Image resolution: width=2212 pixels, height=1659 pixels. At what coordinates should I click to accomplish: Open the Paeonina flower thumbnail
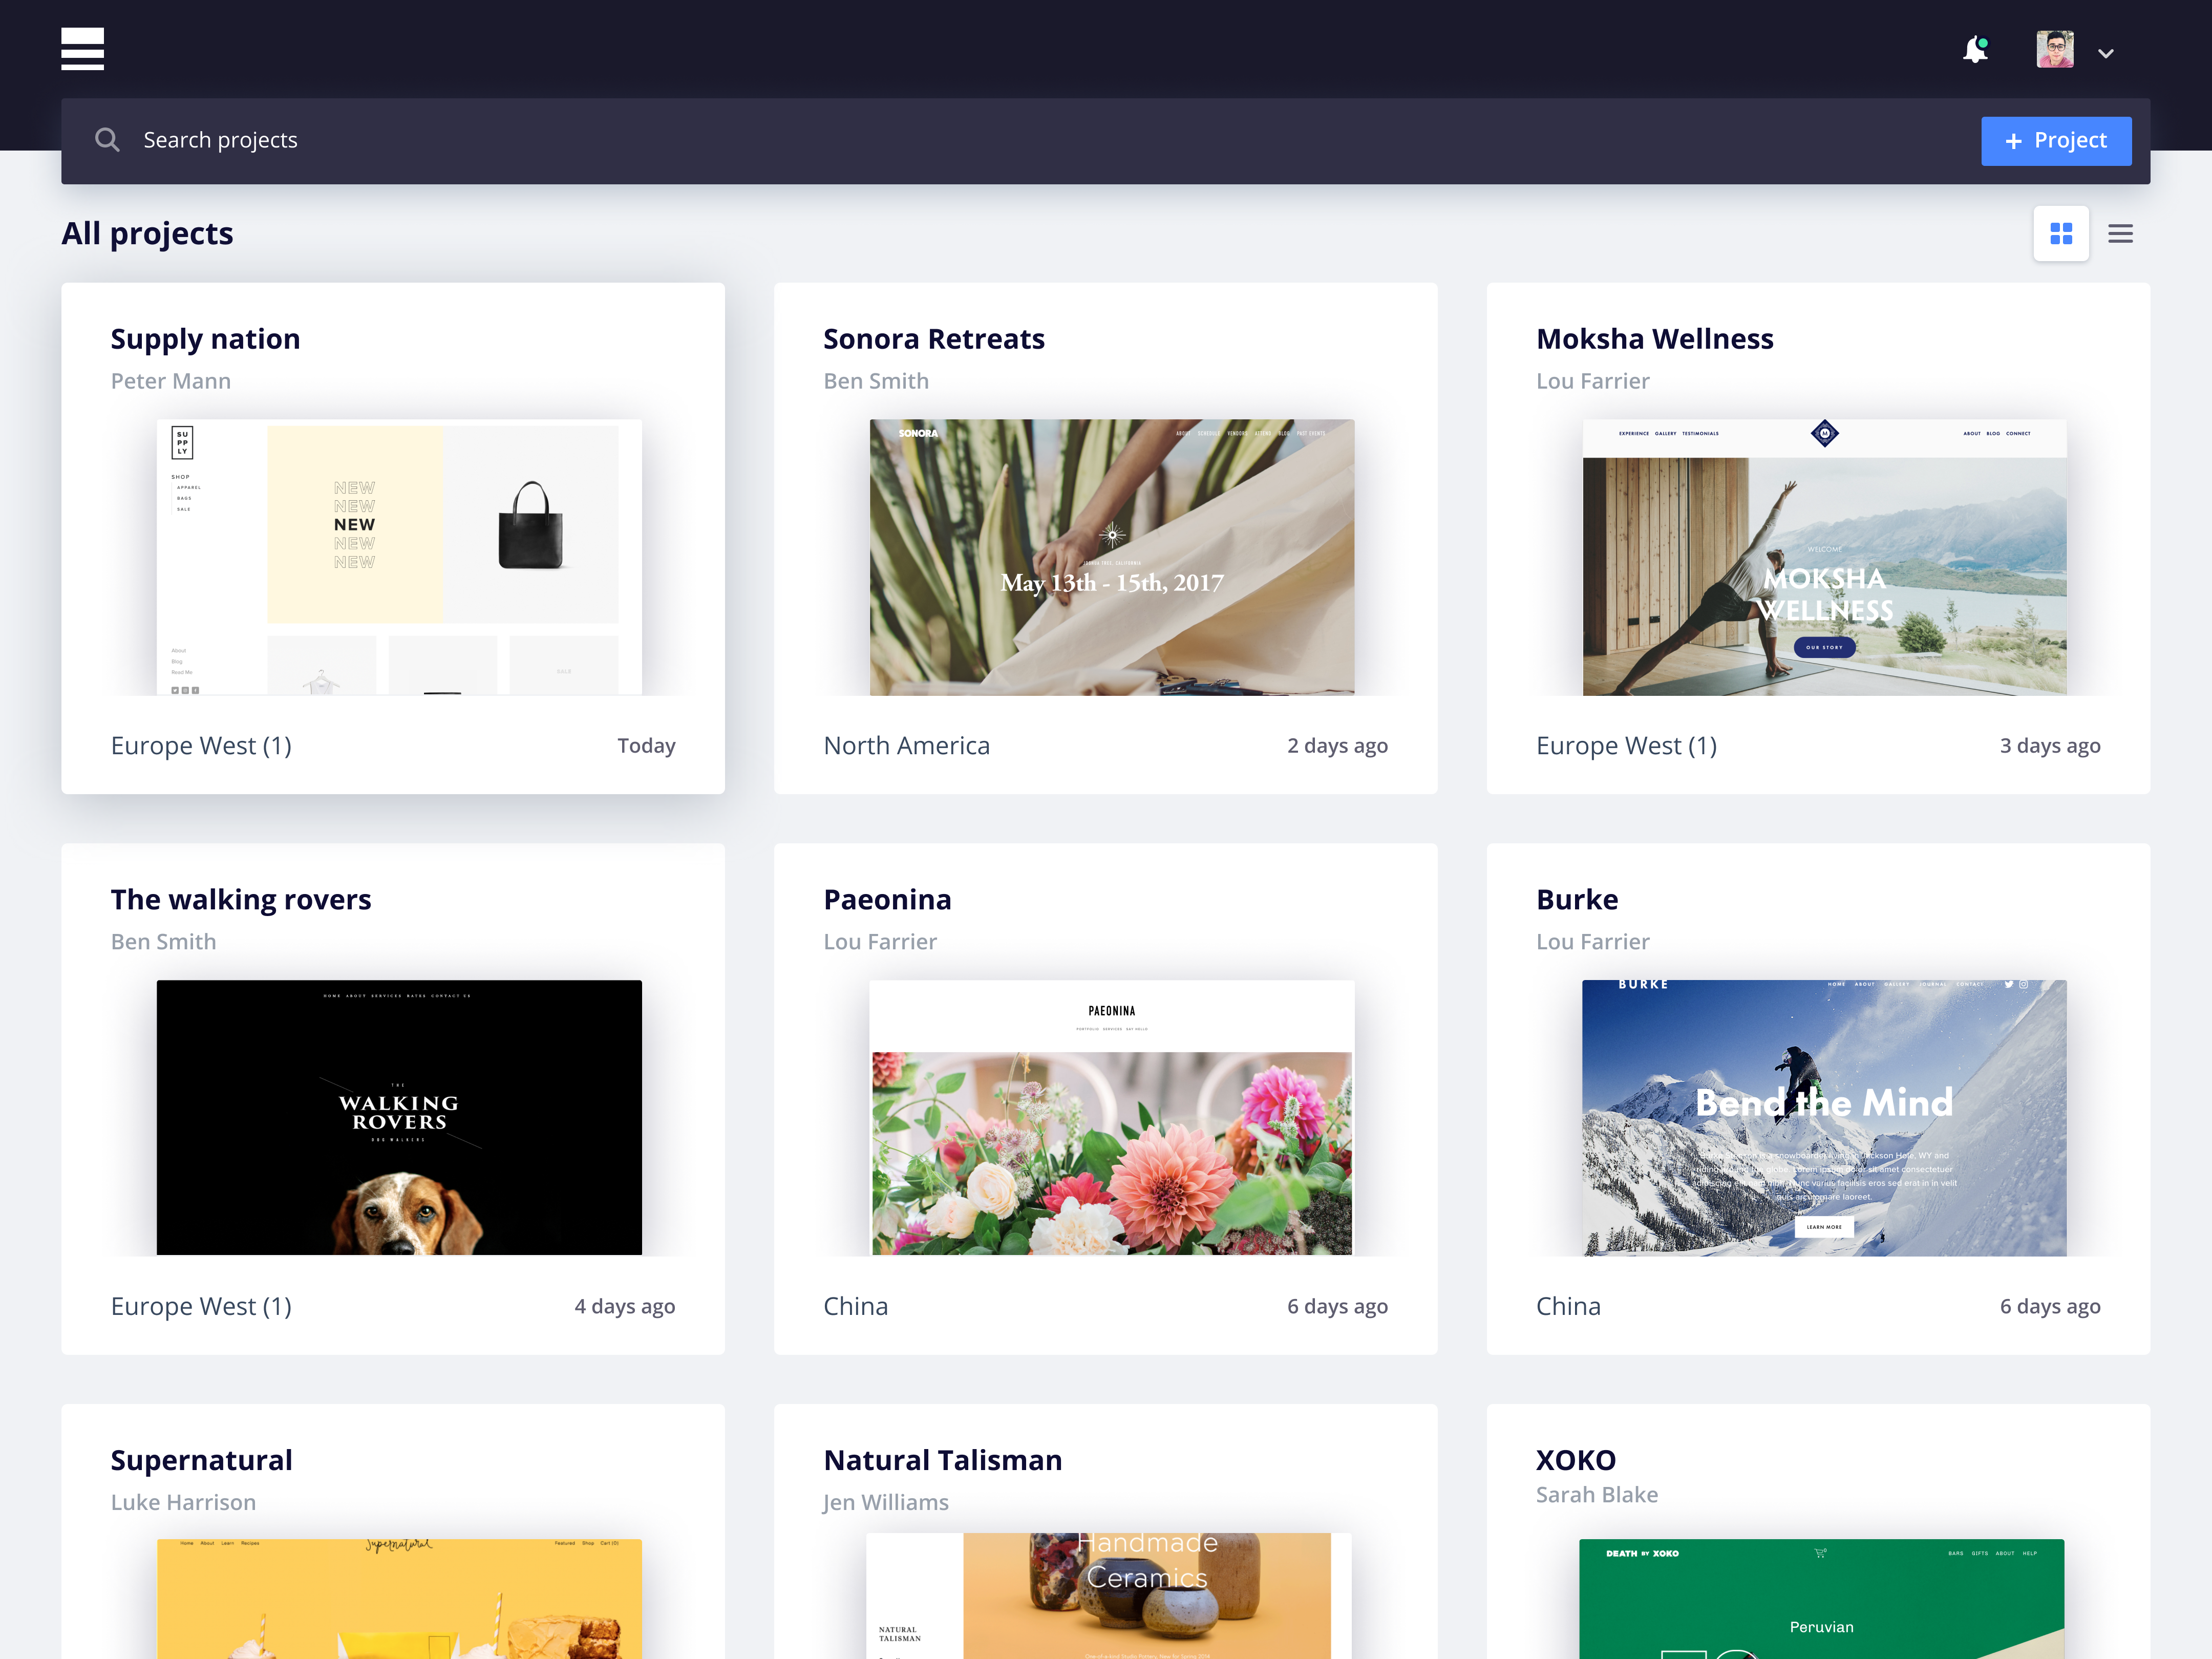(x=1111, y=1117)
